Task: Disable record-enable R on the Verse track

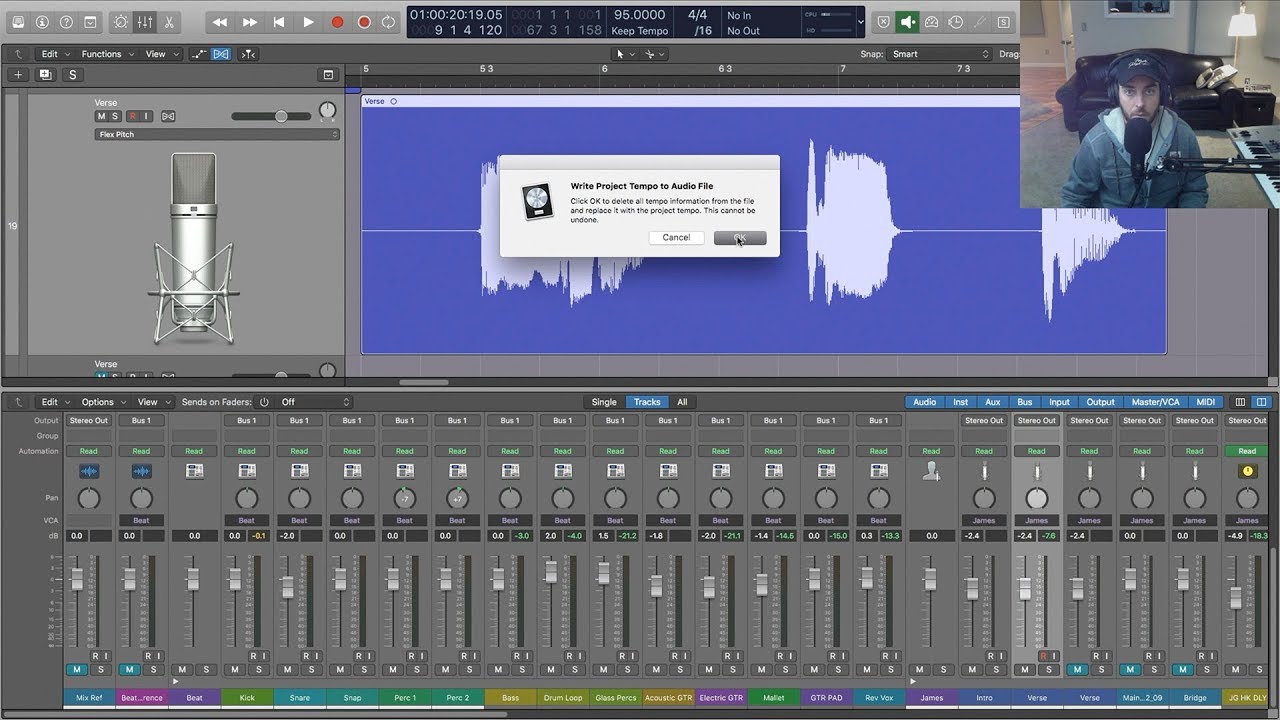Action: pos(132,115)
